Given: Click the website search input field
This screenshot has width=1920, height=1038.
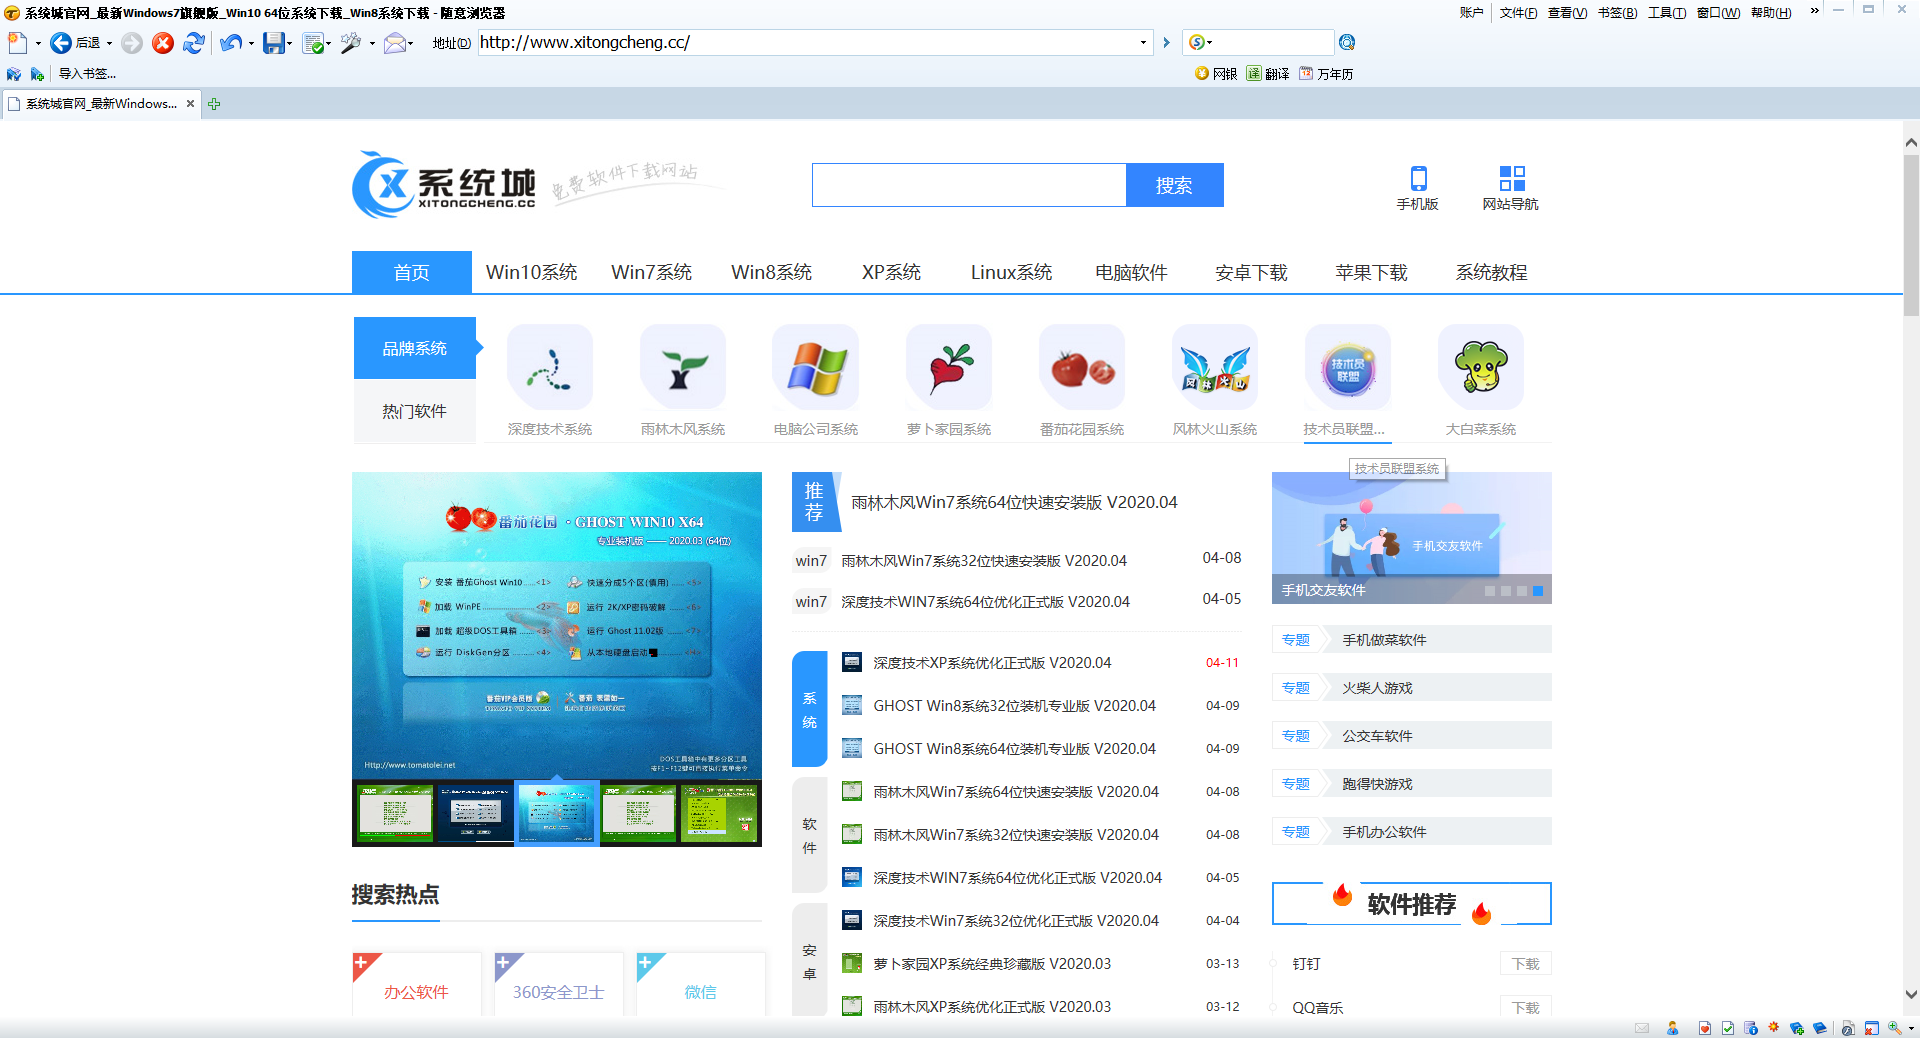Looking at the screenshot, I should click(x=969, y=185).
